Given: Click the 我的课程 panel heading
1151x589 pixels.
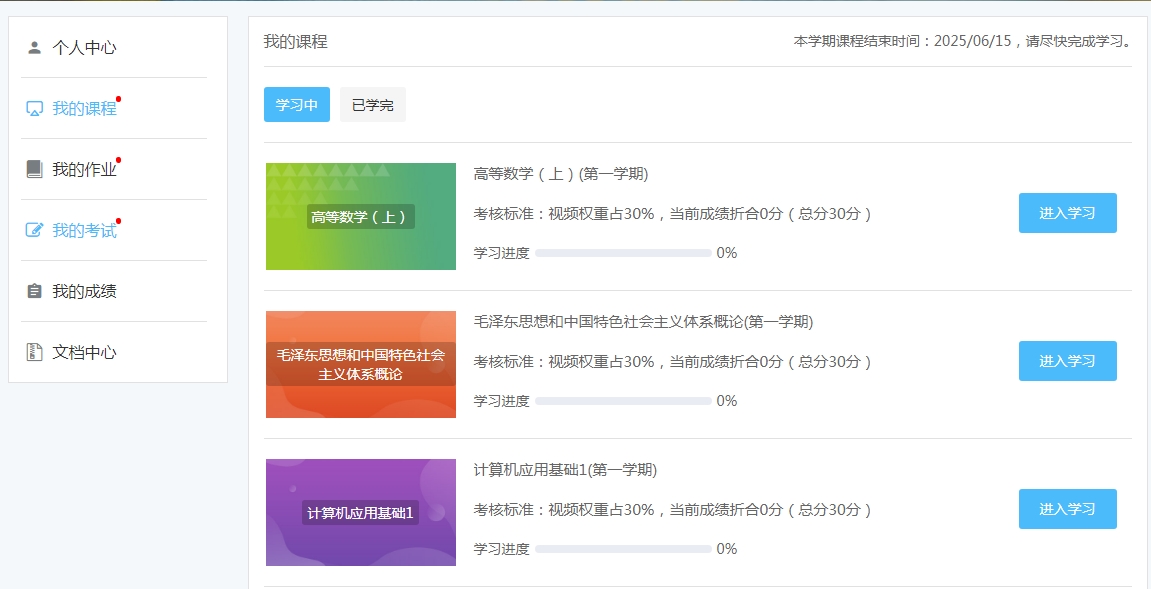Looking at the screenshot, I should click(x=295, y=42).
